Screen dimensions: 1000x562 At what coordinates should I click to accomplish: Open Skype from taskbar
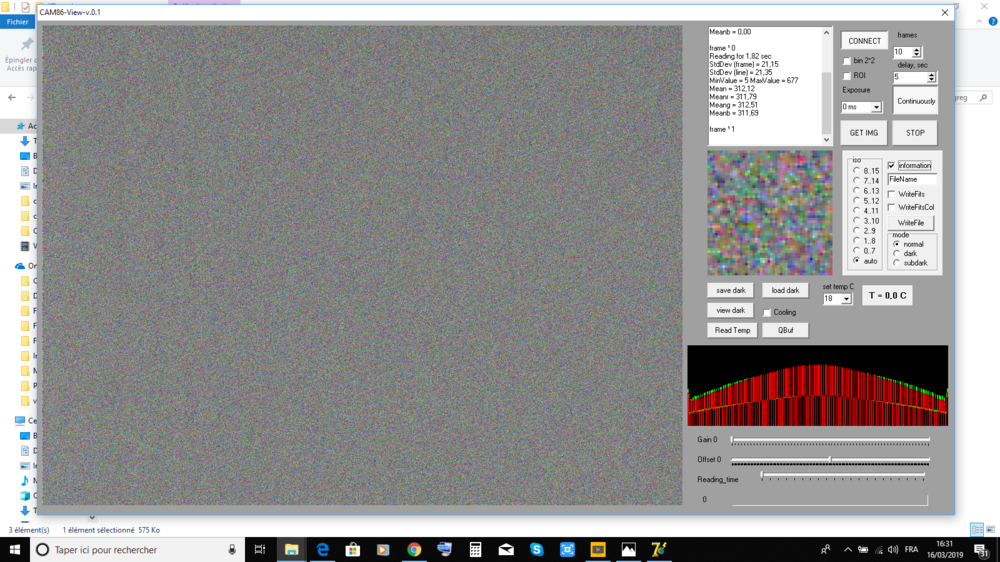536,549
